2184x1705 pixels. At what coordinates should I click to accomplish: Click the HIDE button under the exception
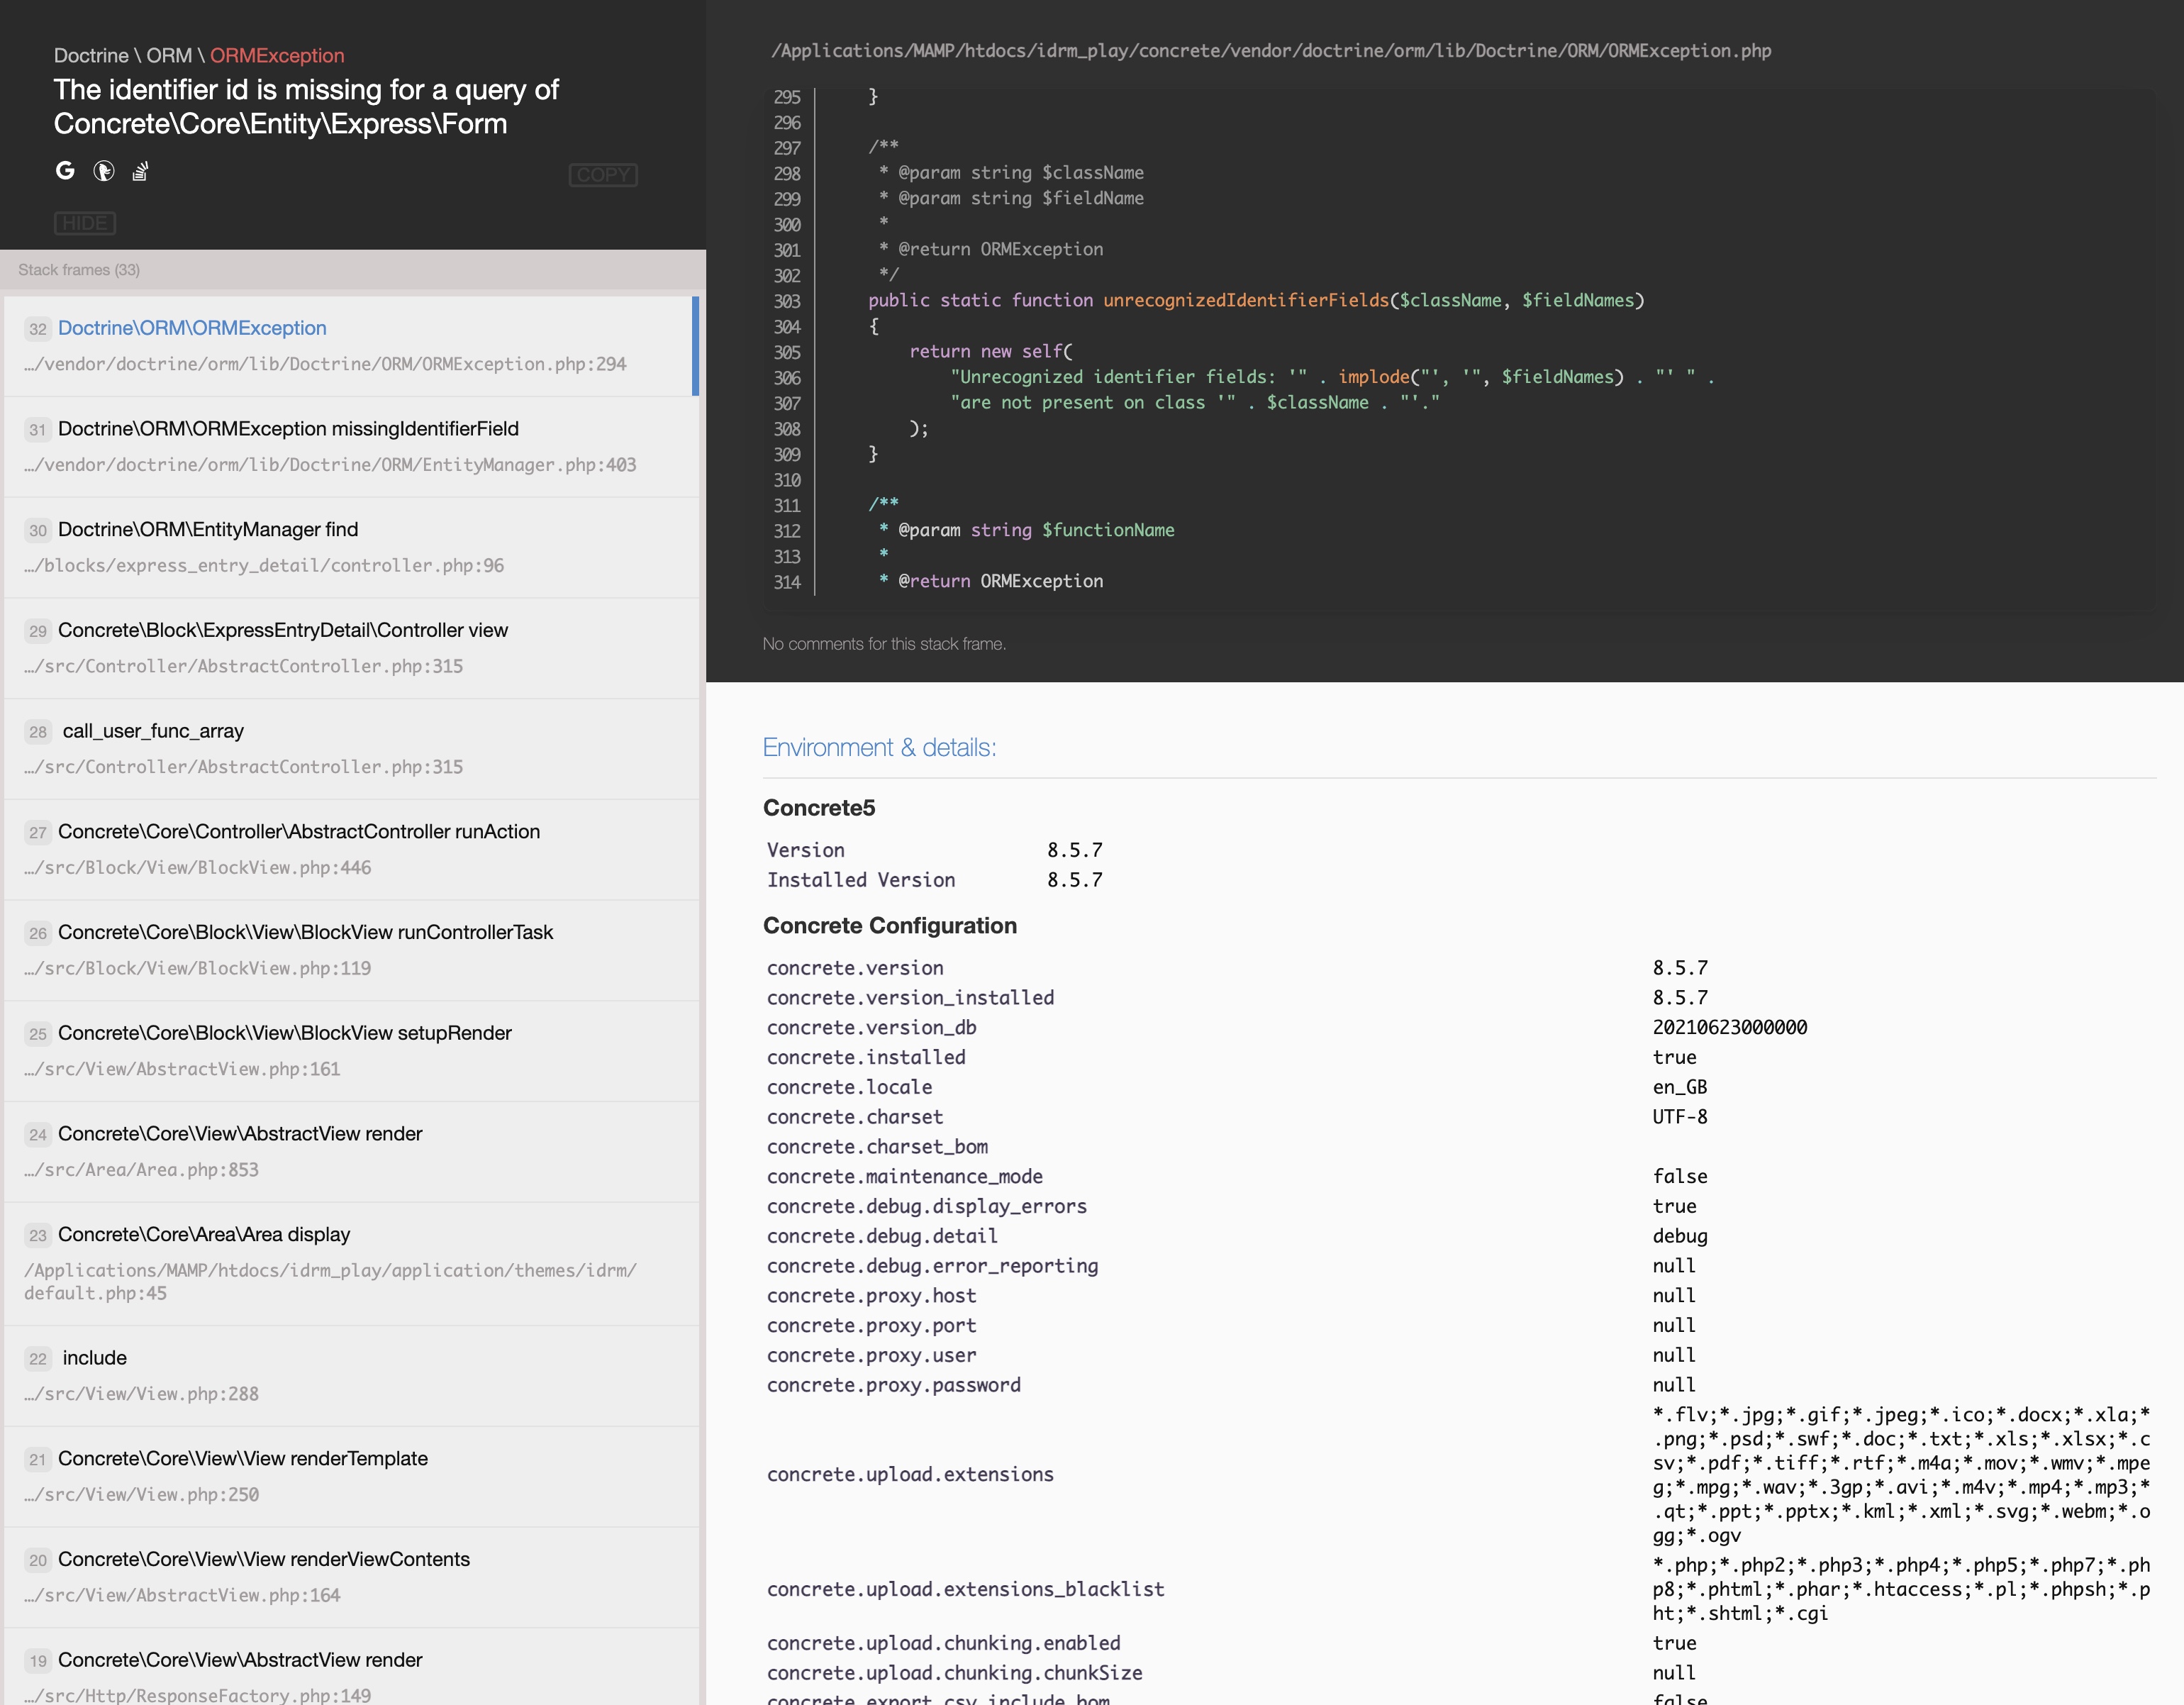coord(85,223)
